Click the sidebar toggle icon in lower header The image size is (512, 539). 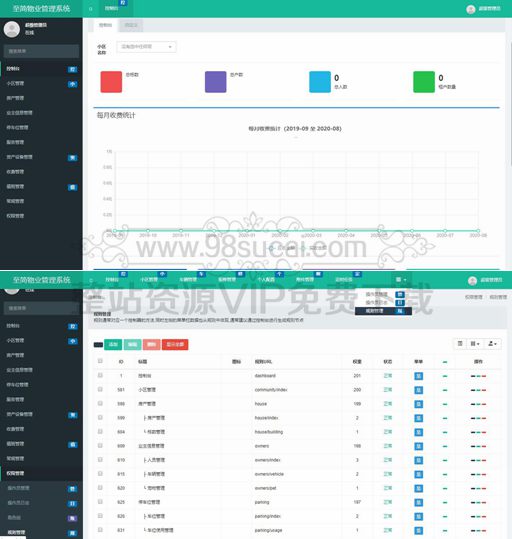tap(91, 280)
